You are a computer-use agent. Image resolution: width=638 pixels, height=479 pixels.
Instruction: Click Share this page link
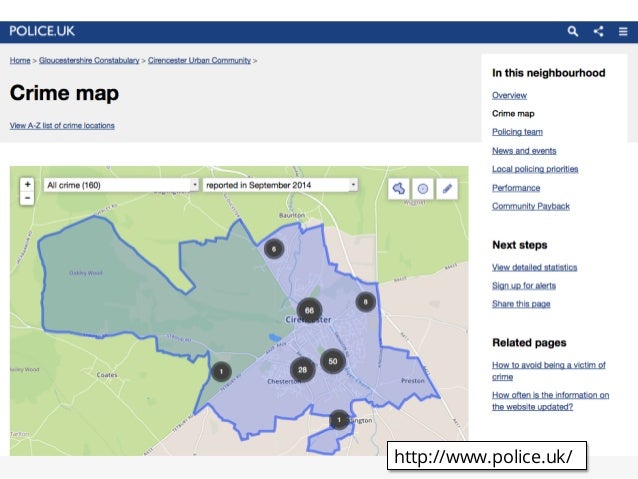tap(521, 304)
